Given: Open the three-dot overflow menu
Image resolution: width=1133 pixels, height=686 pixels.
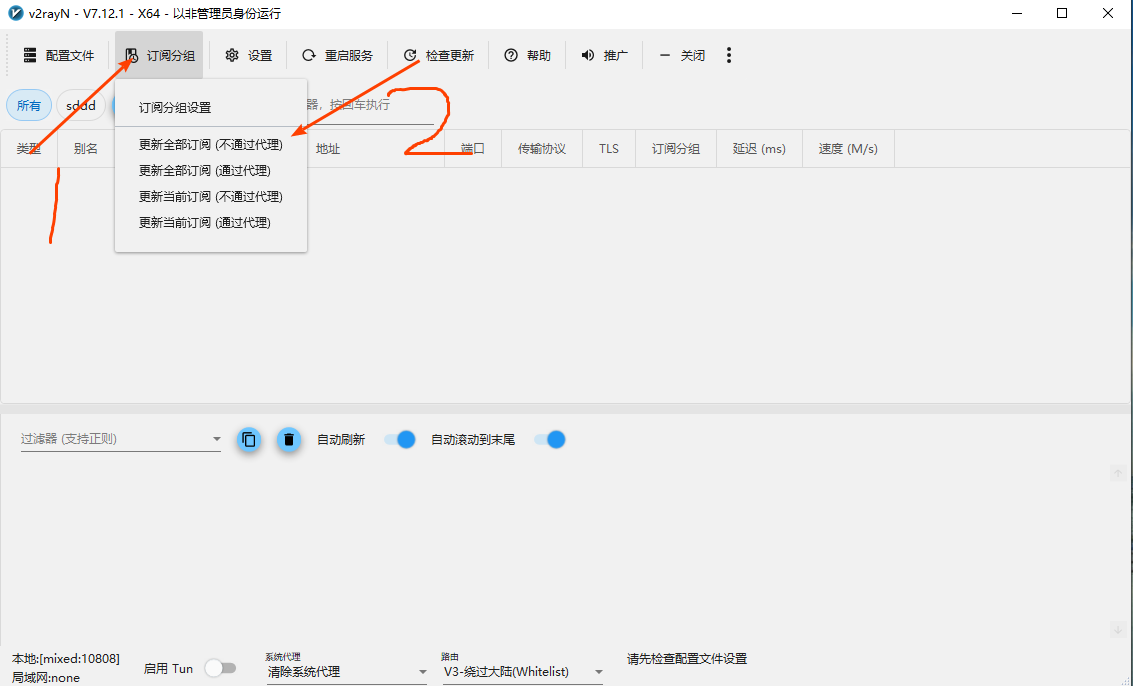Looking at the screenshot, I should click(x=728, y=56).
